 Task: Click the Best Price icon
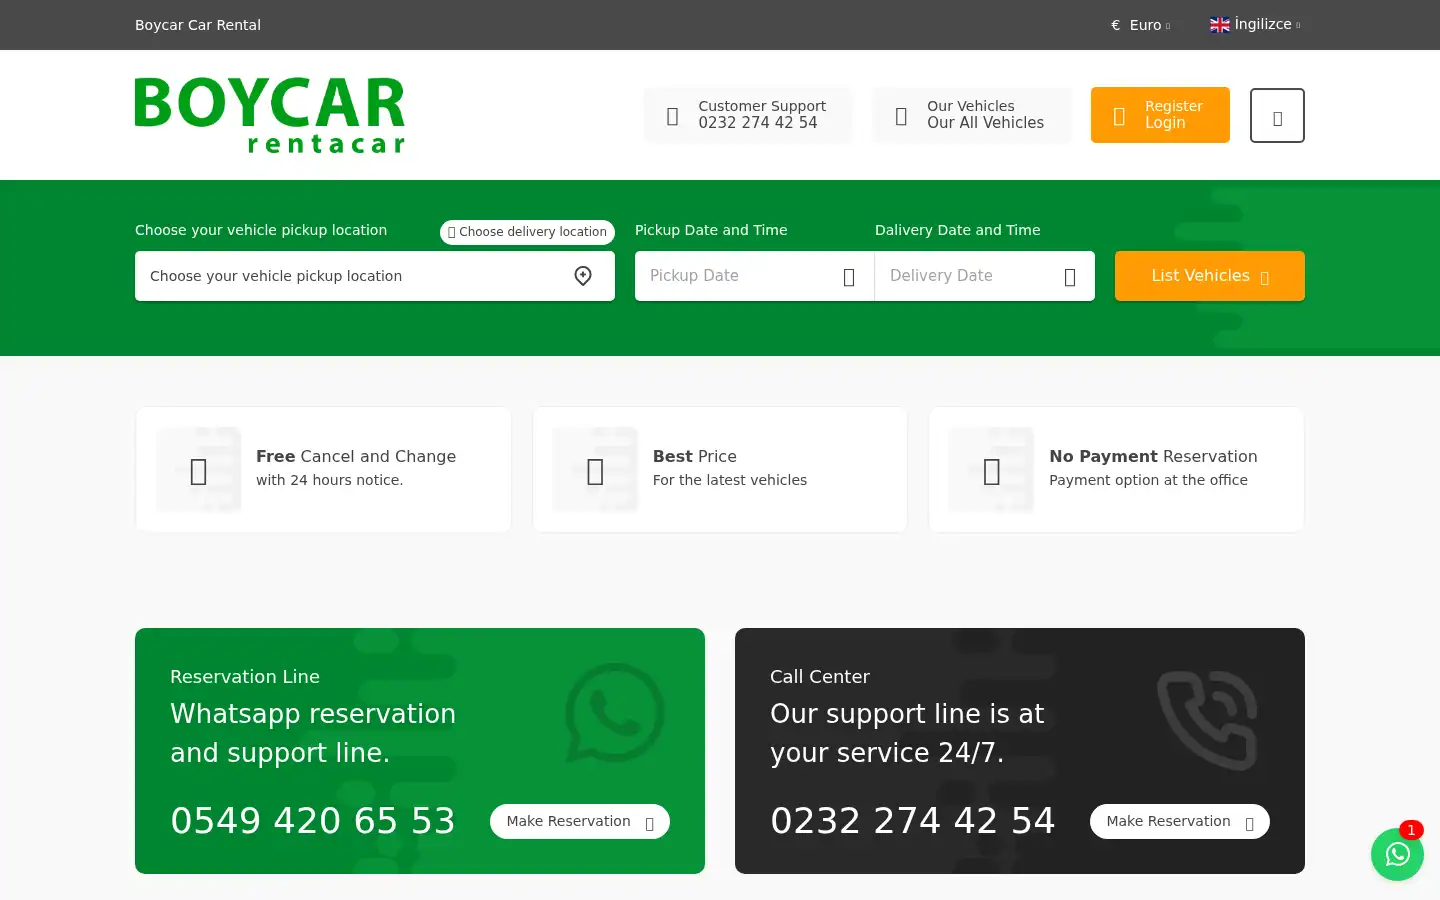[x=595, y=470]
